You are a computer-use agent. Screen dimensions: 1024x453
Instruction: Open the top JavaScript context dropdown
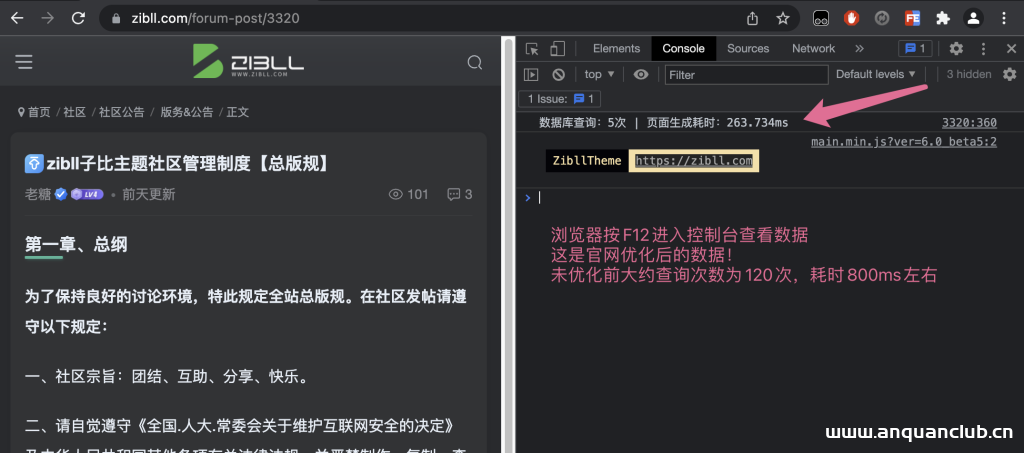[600, 74]
